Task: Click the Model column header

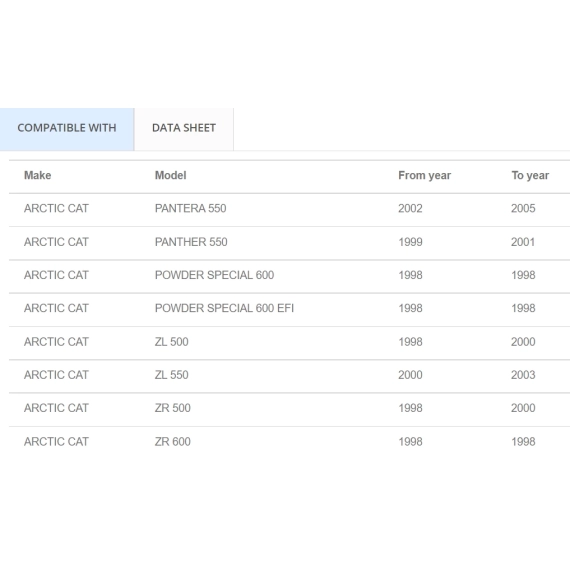Action: click(170, 175)
